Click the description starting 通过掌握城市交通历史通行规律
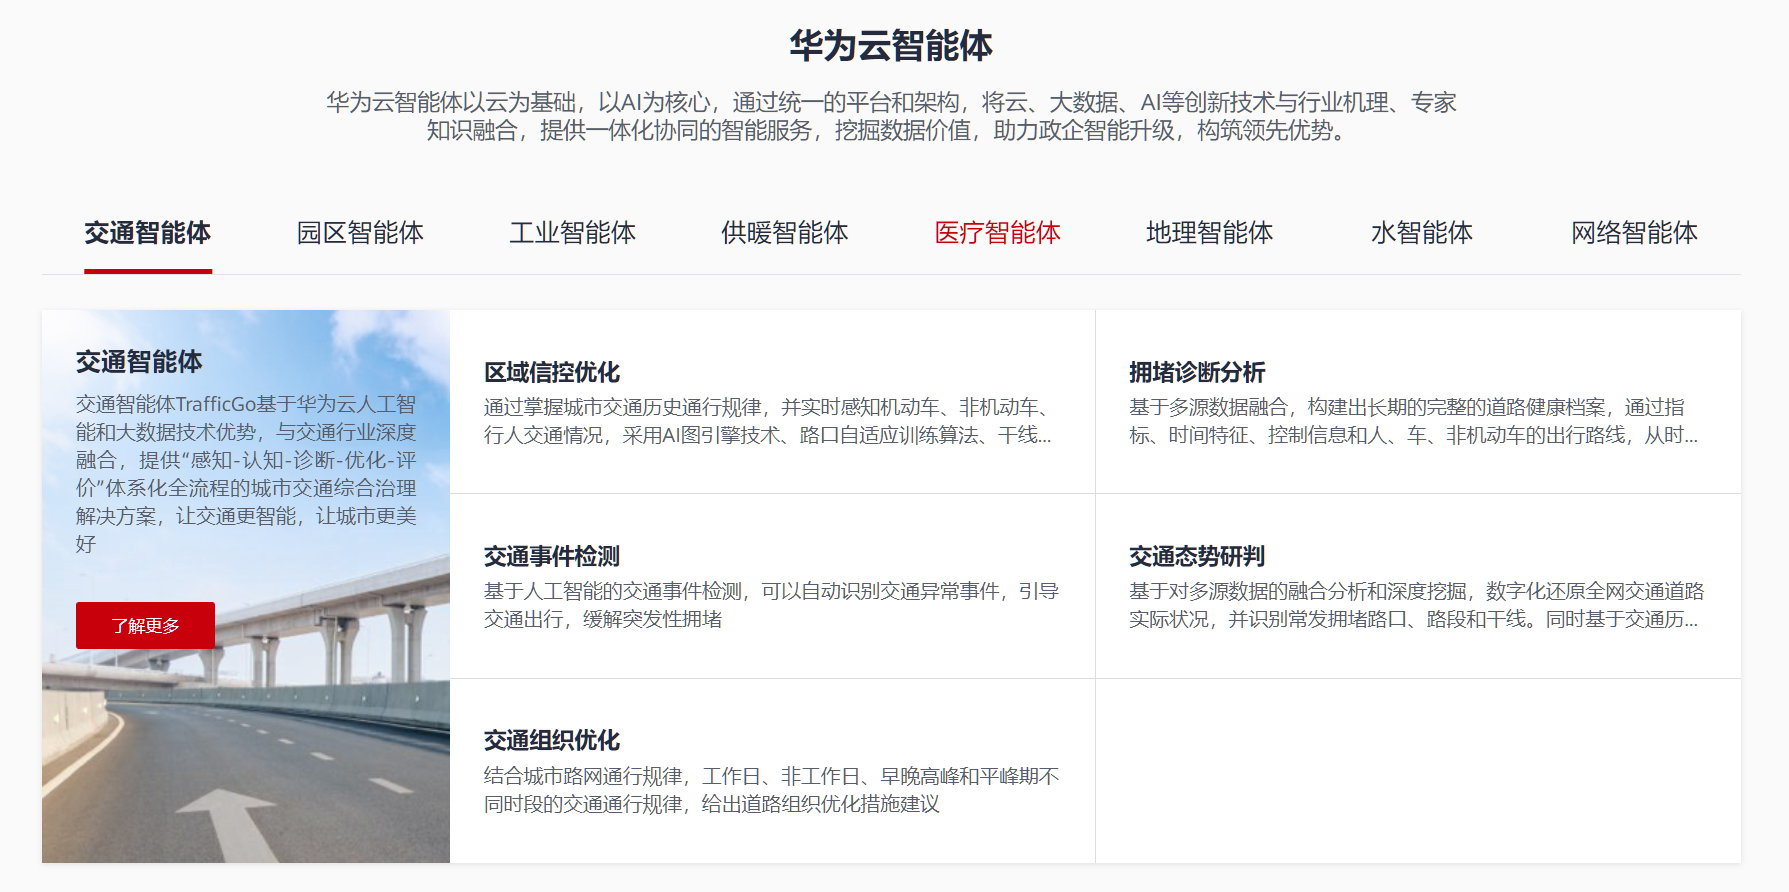This screenshot has height=892, width=1789. pos(768,421)
